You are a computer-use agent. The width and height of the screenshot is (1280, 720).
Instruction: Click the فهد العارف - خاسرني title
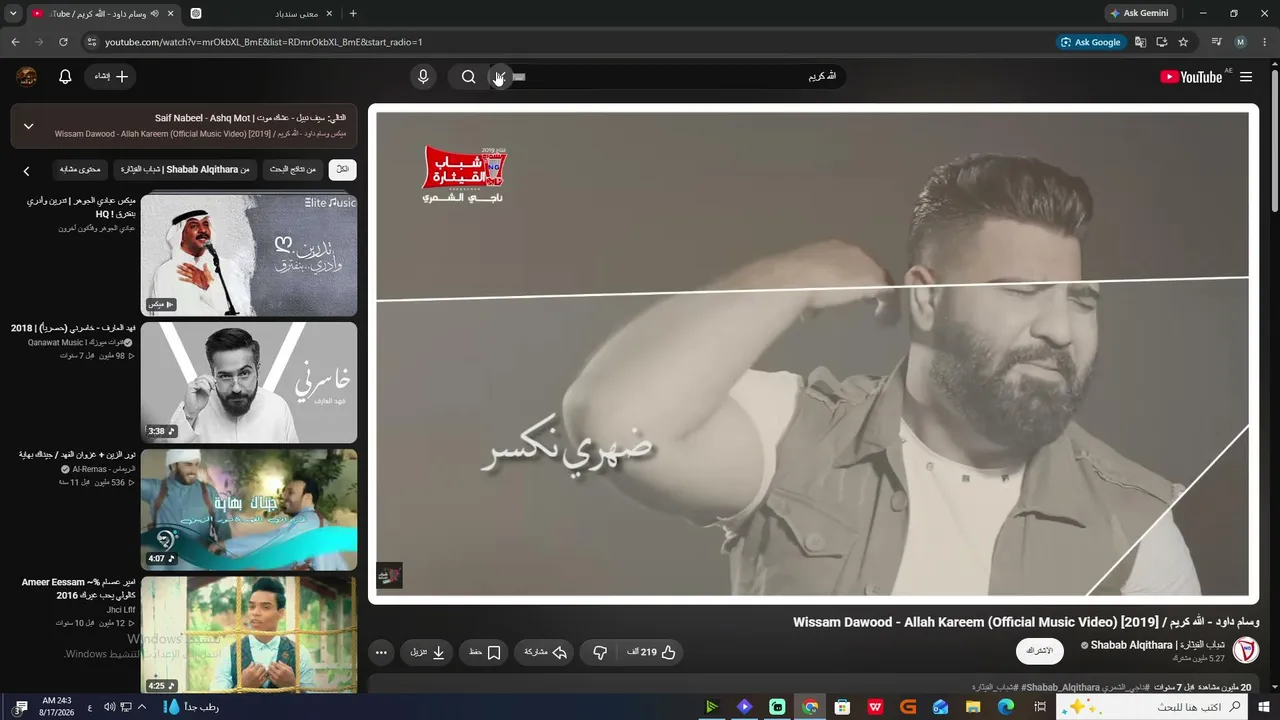(x=71, y=328)
